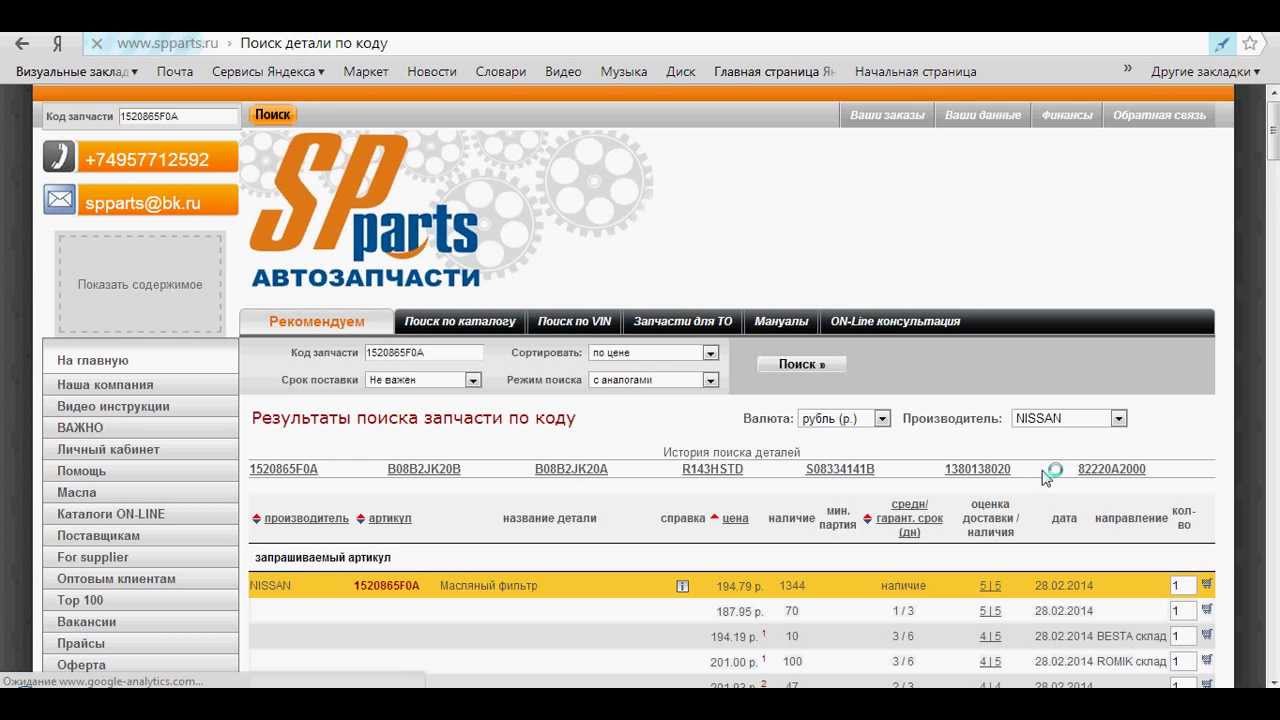The image size is (1280, 720).
Task: Open Обратная связь in the top menu
Action: pyautogui.click(x=1159, y=115)
